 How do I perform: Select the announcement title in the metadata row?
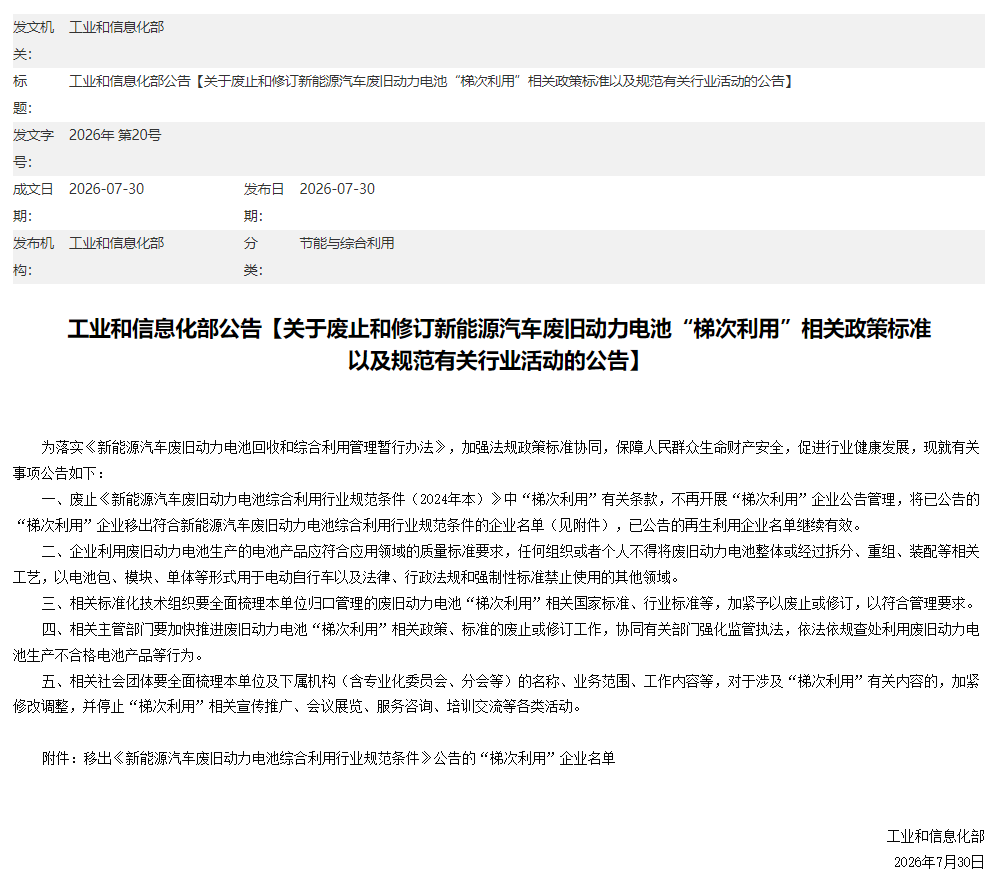430,81
